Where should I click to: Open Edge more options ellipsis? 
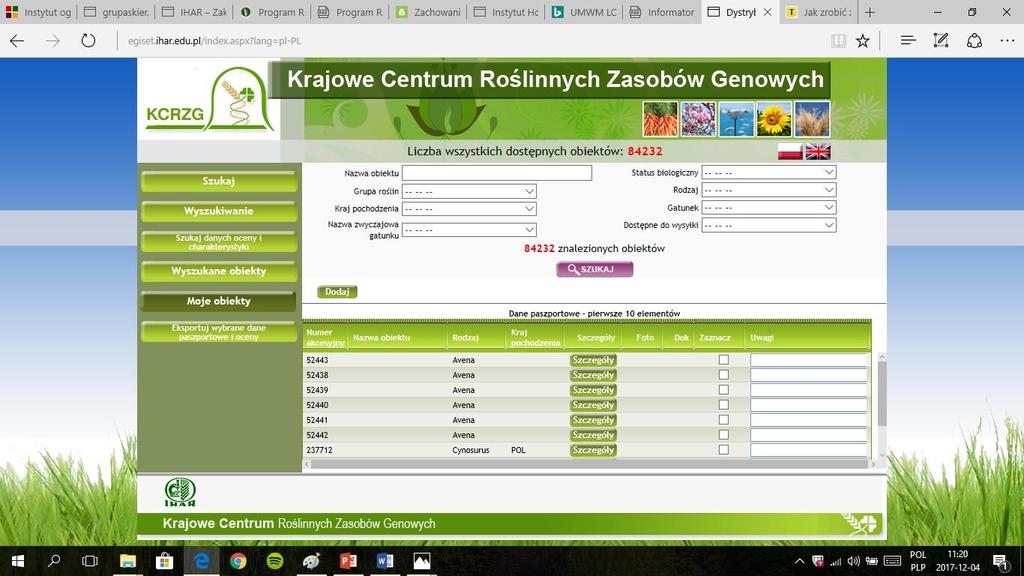coord(1007,40)
